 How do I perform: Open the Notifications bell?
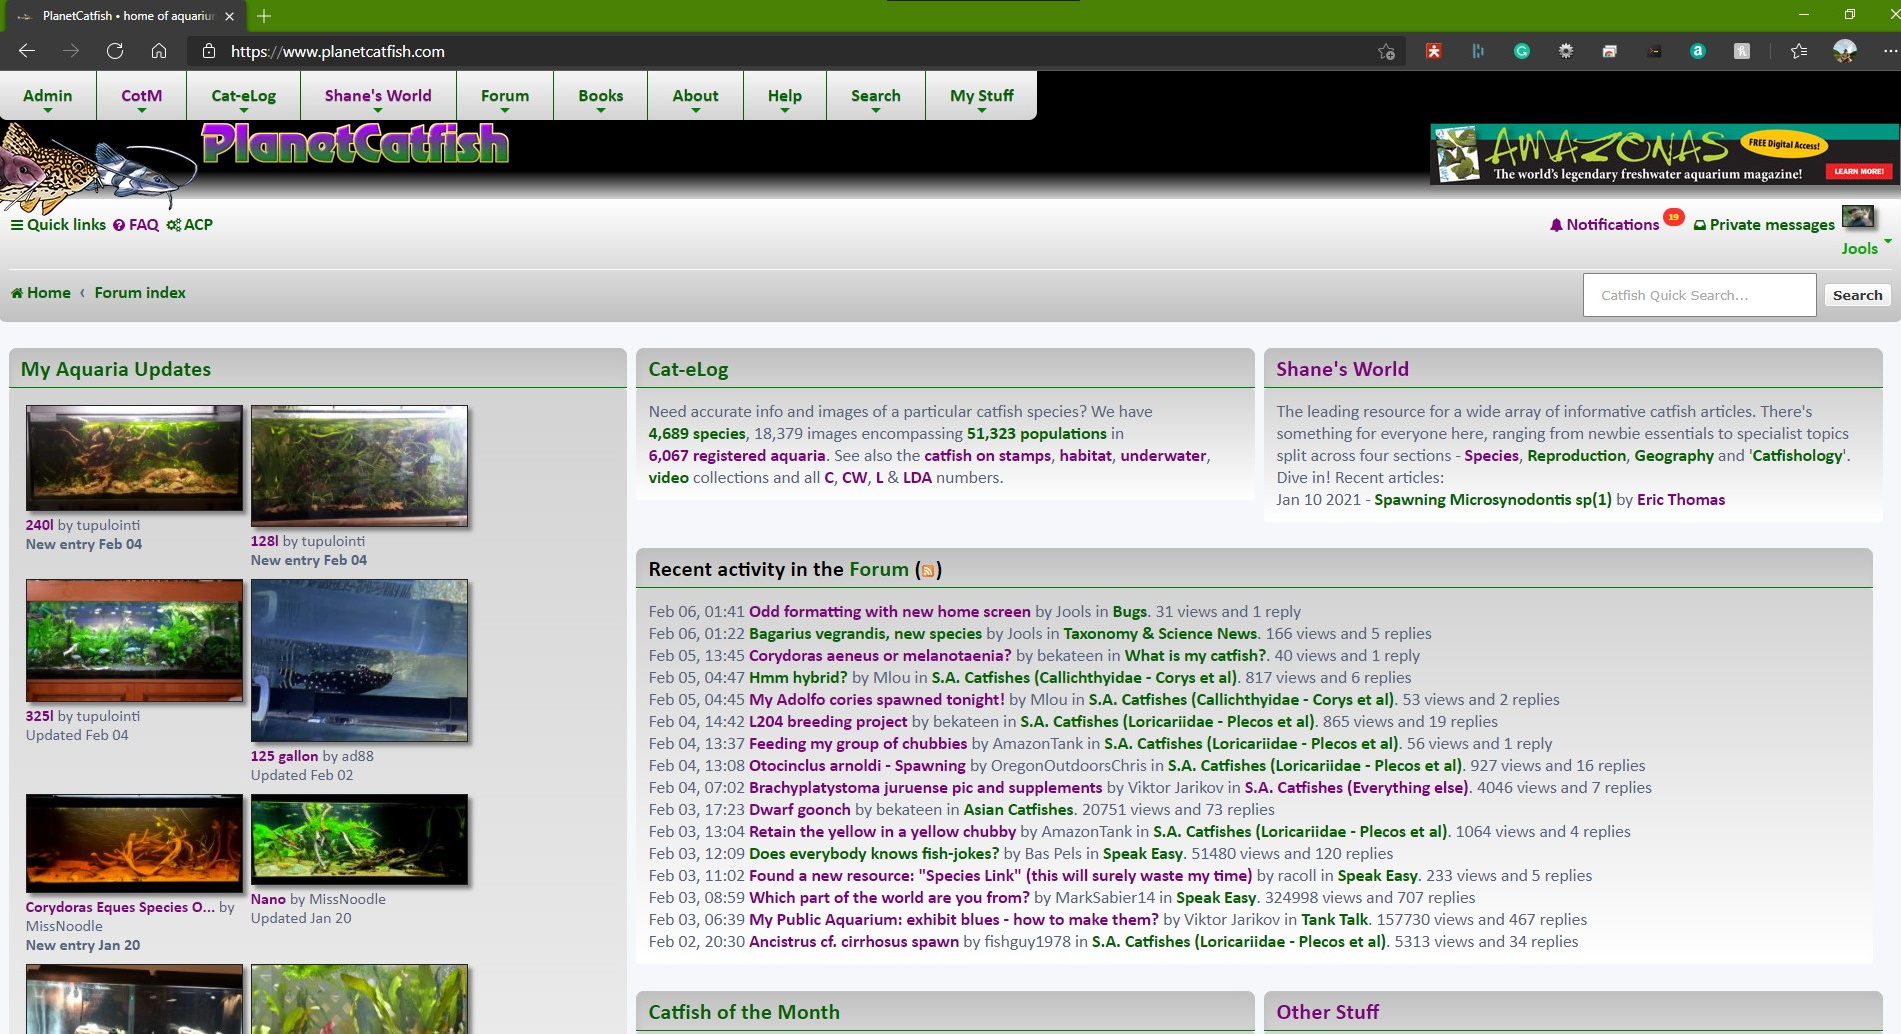[1604, 224]
